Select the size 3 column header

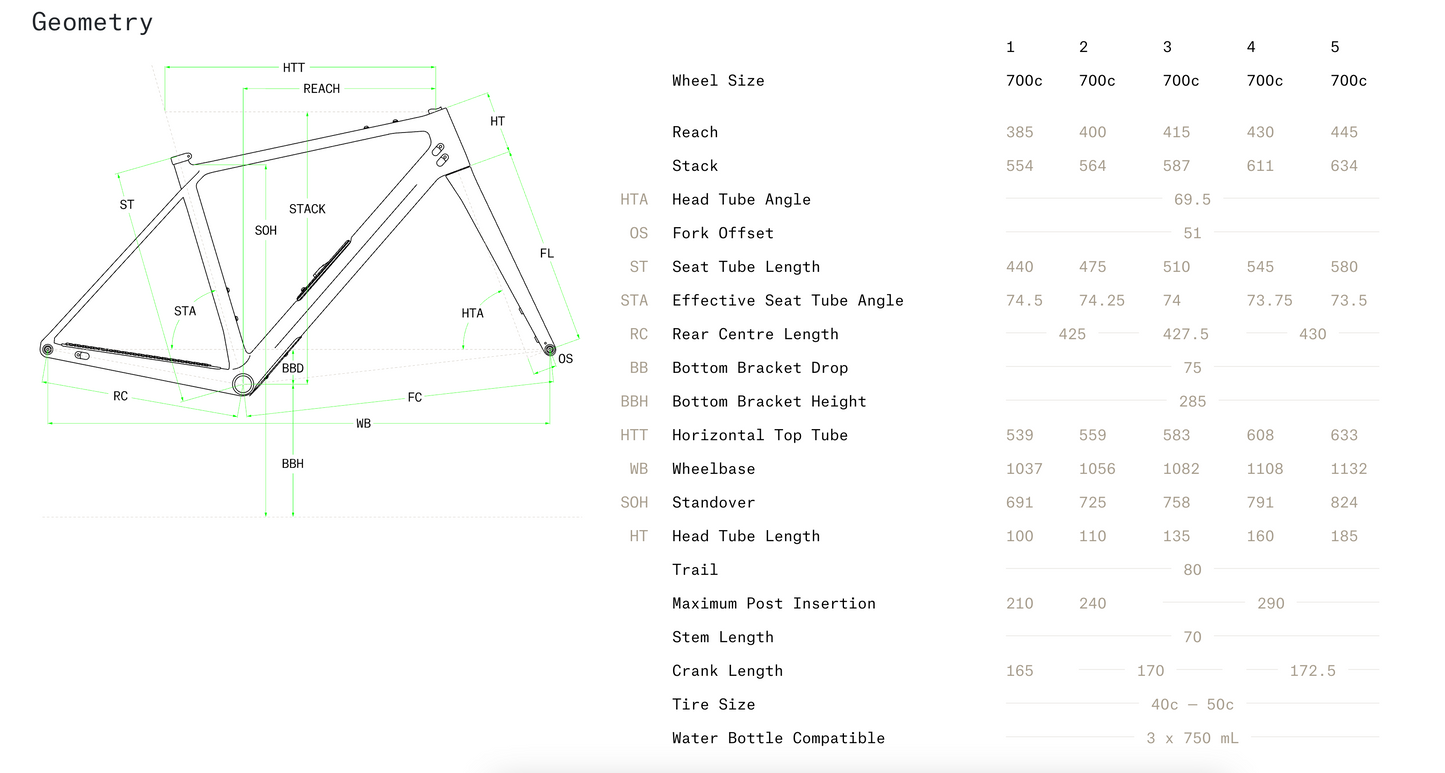pos(1167,47)
